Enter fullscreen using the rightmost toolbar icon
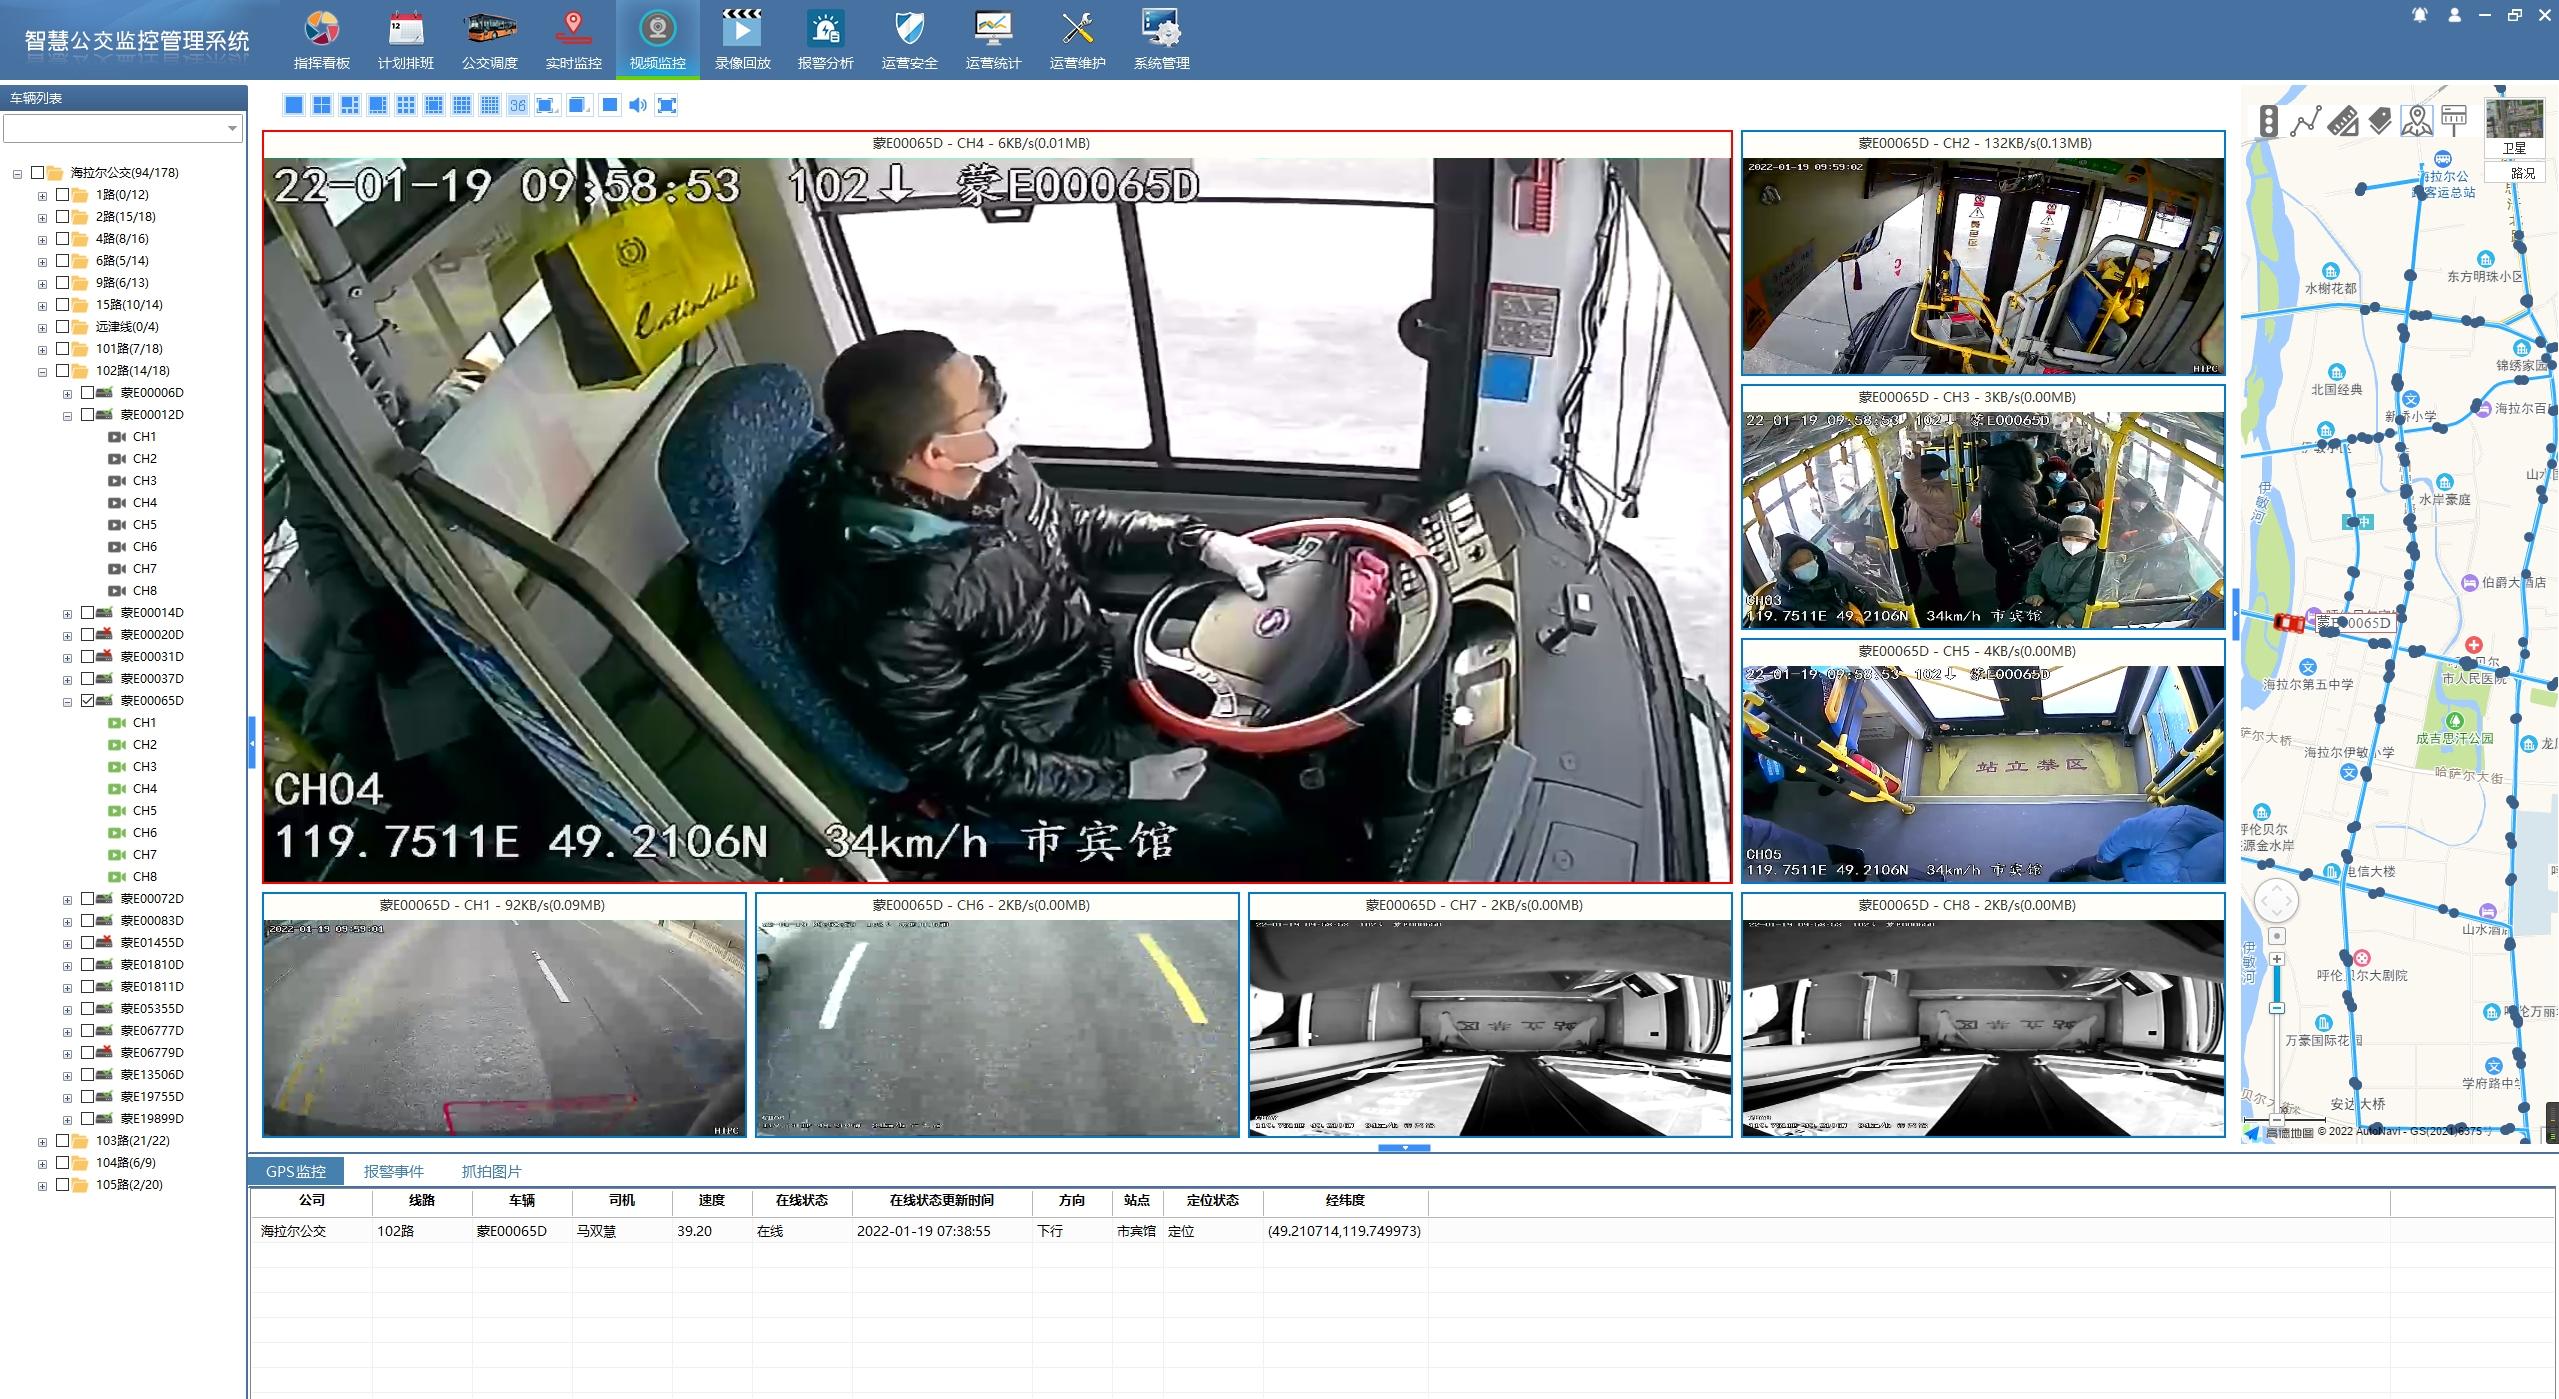This screenshot has height=1399, width=2559. point(667,105)
